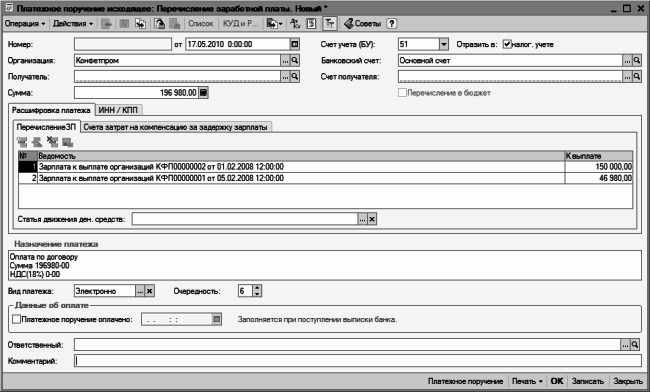Viewport: 650px width, 392px height.
Task: Toggle the Тт text-mode toolbar button
Action: [x=330, y=24]
